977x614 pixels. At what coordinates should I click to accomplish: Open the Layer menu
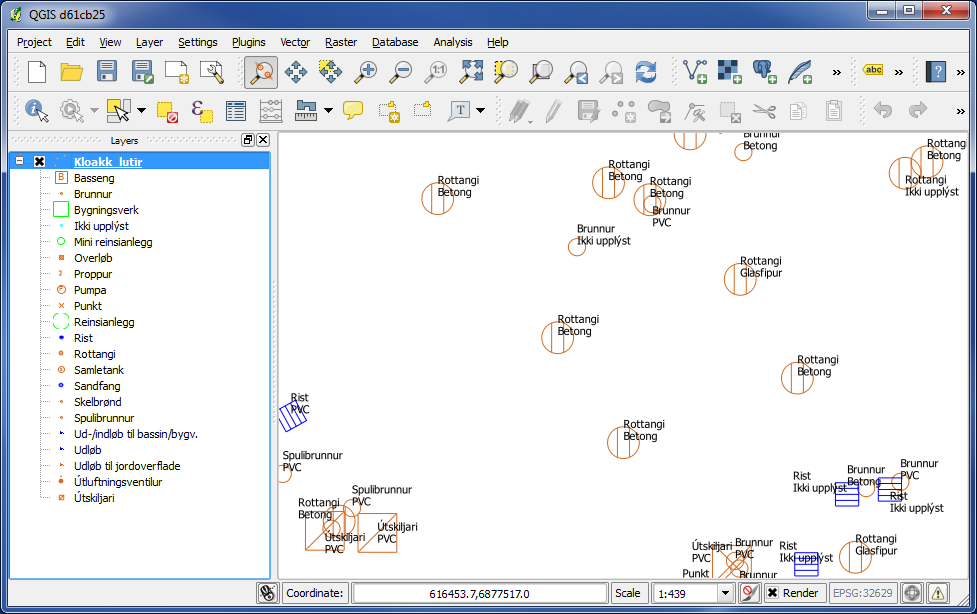(150, 42)
